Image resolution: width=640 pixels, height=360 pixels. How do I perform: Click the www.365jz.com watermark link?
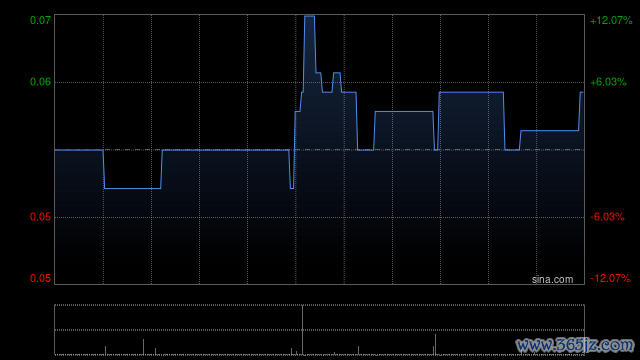(x=575, y=345)
